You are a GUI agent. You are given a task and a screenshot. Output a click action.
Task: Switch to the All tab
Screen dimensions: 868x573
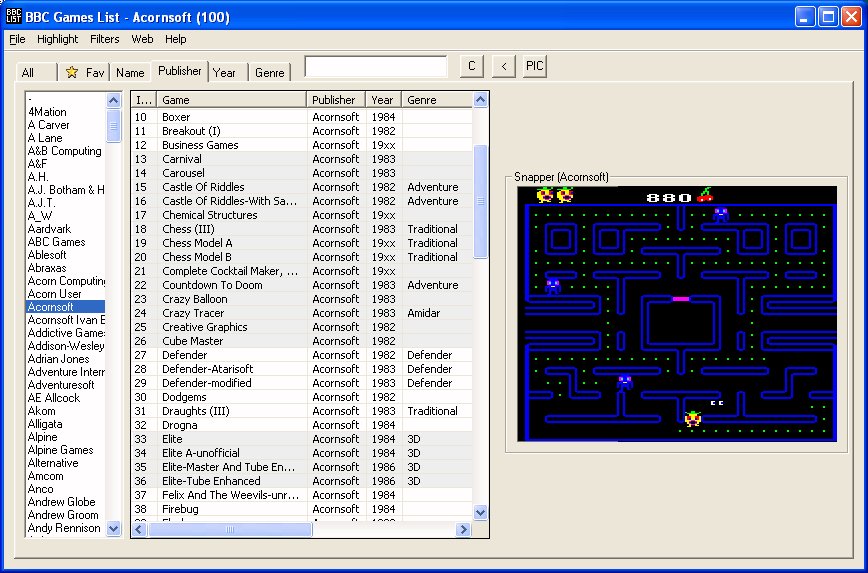pos(36,73)
